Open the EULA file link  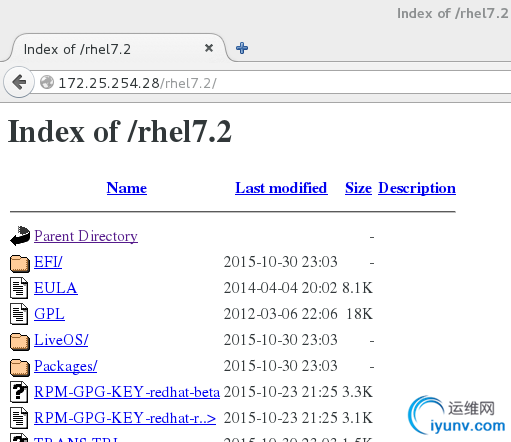click(x=56, y=288)
